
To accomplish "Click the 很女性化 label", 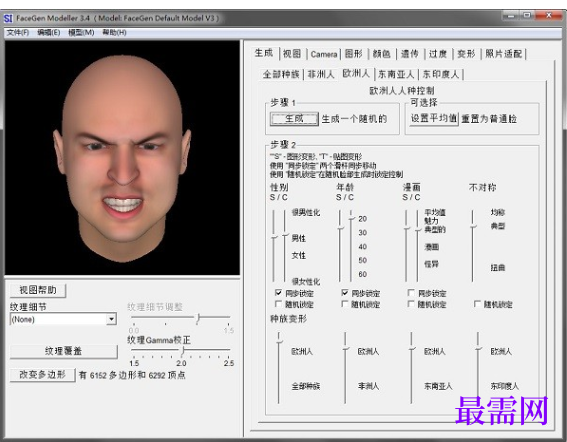I will 306,281.
